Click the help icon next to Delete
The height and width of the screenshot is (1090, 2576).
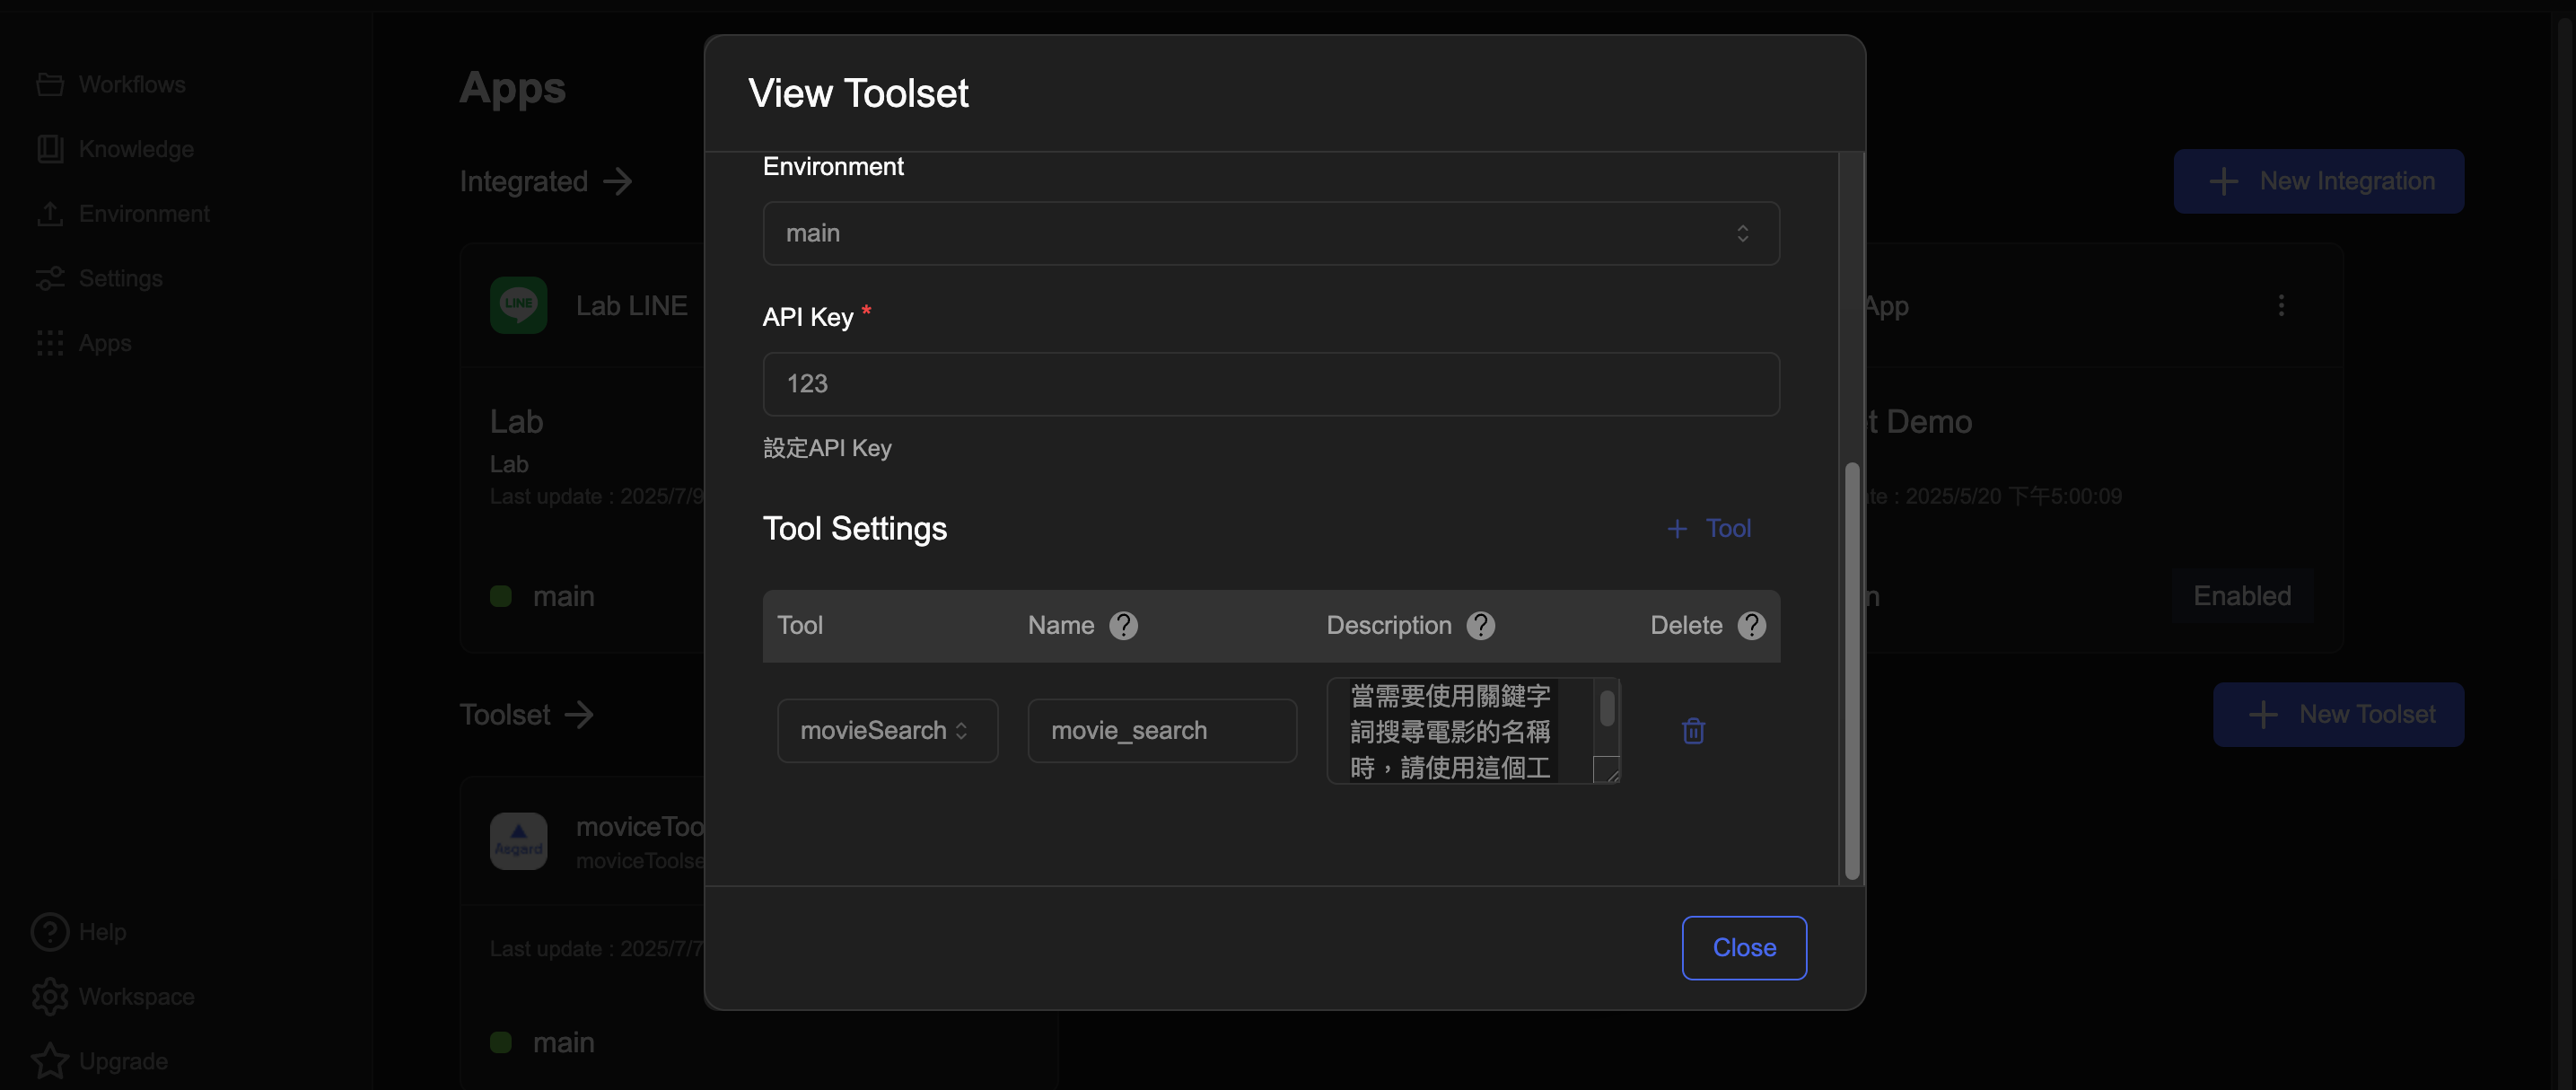1751,625
